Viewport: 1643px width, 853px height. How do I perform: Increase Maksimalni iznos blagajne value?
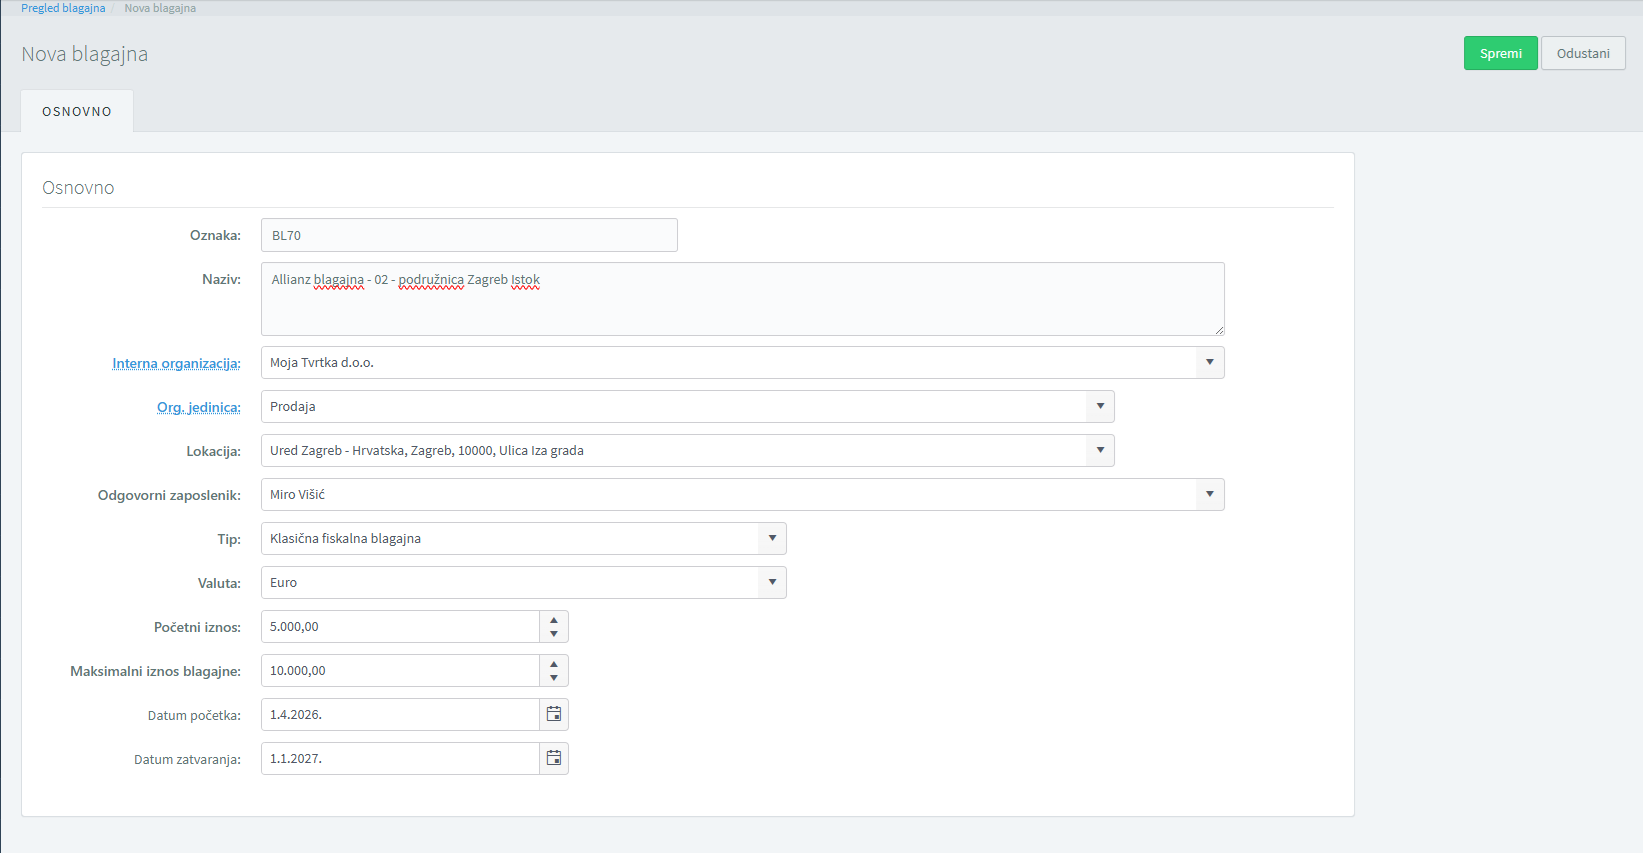point(554,664)
